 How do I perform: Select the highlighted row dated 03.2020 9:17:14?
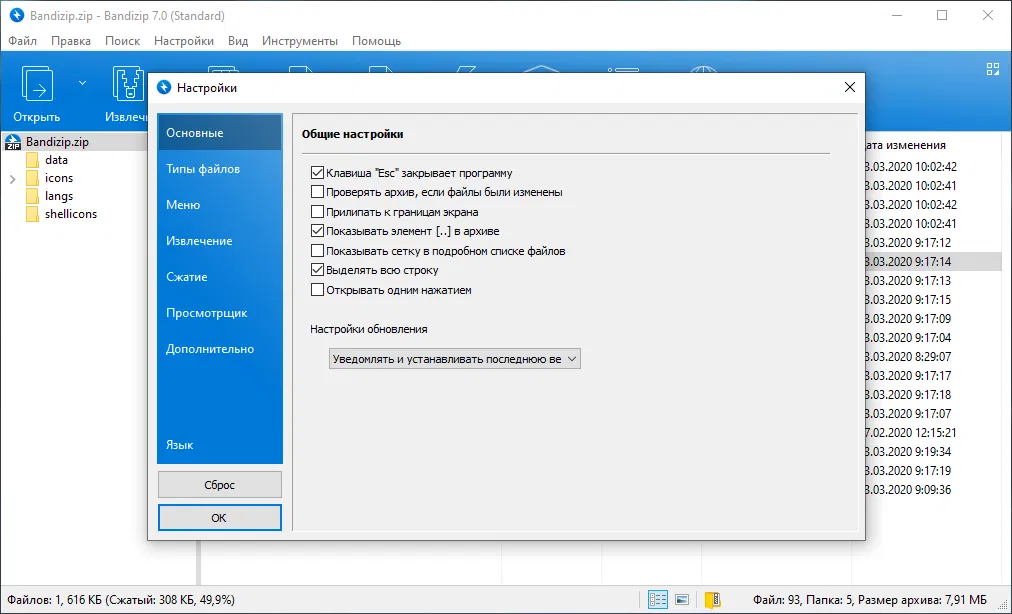[x=933, y=261]
